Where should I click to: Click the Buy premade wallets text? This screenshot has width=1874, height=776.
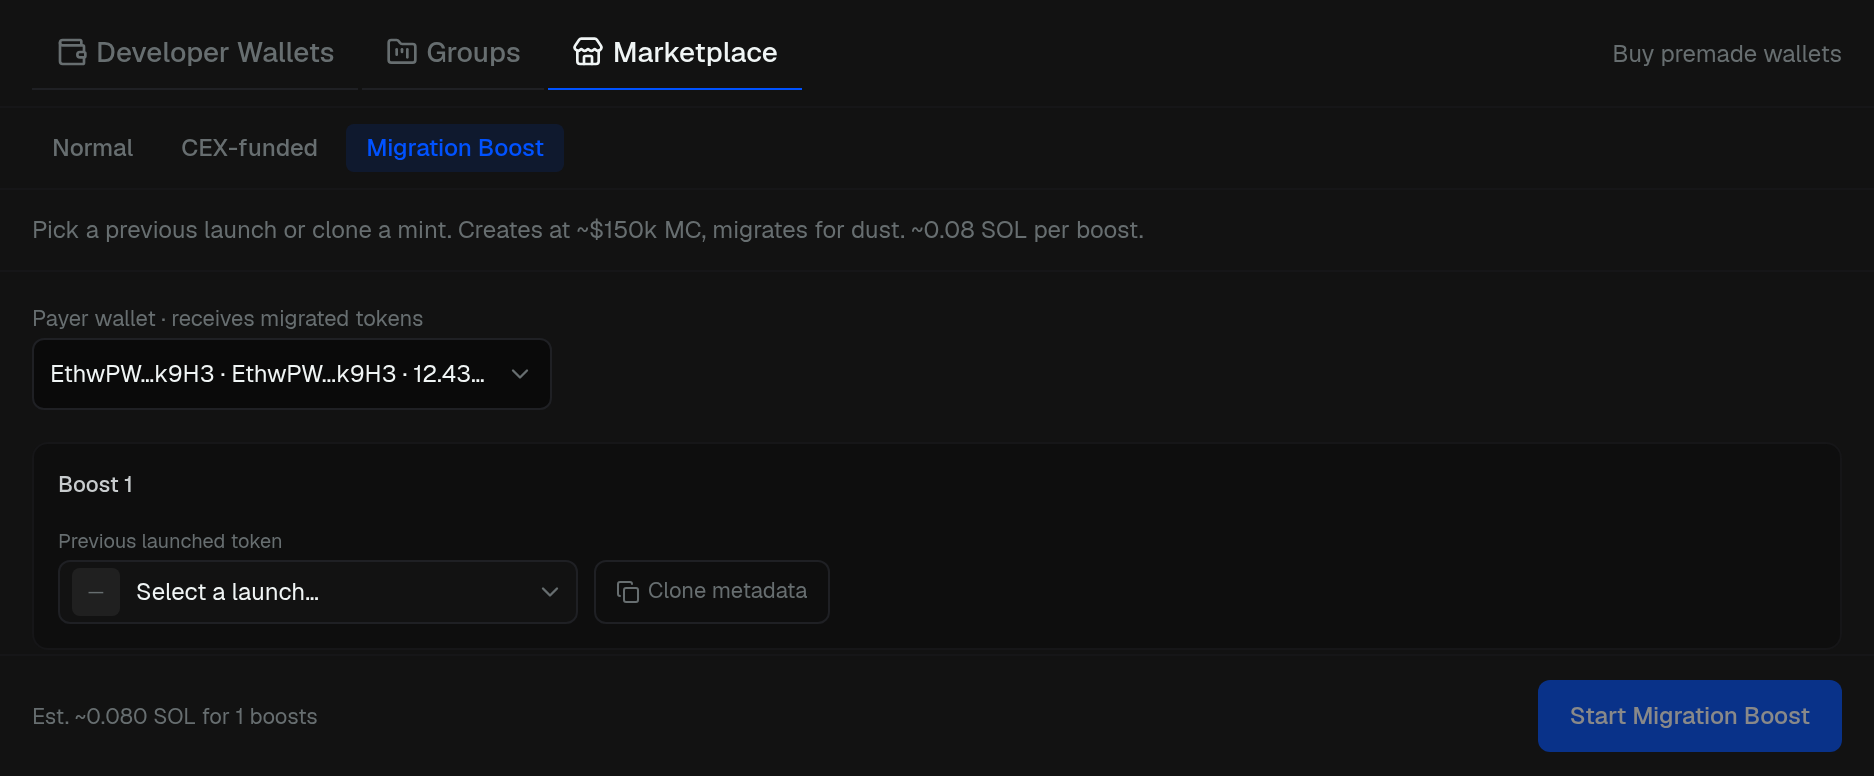(1727, 54)
